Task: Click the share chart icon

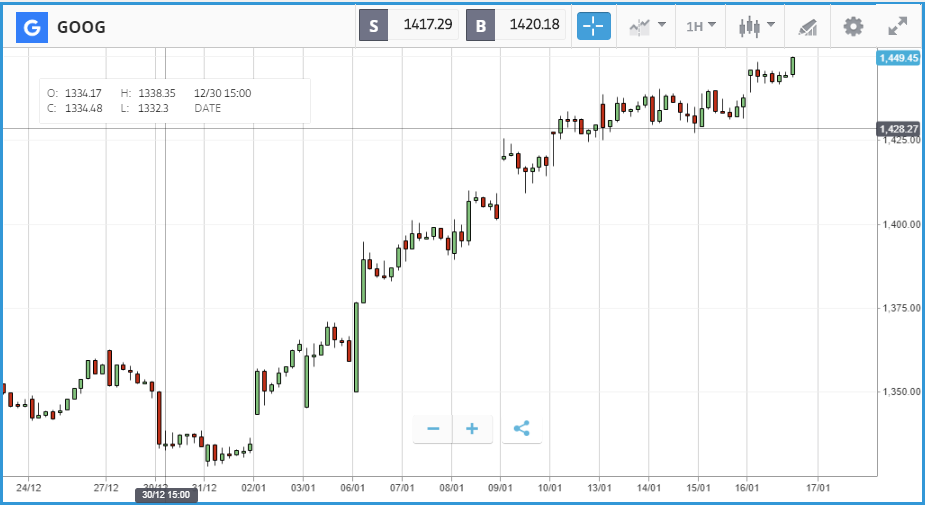Action: point(521,428)
